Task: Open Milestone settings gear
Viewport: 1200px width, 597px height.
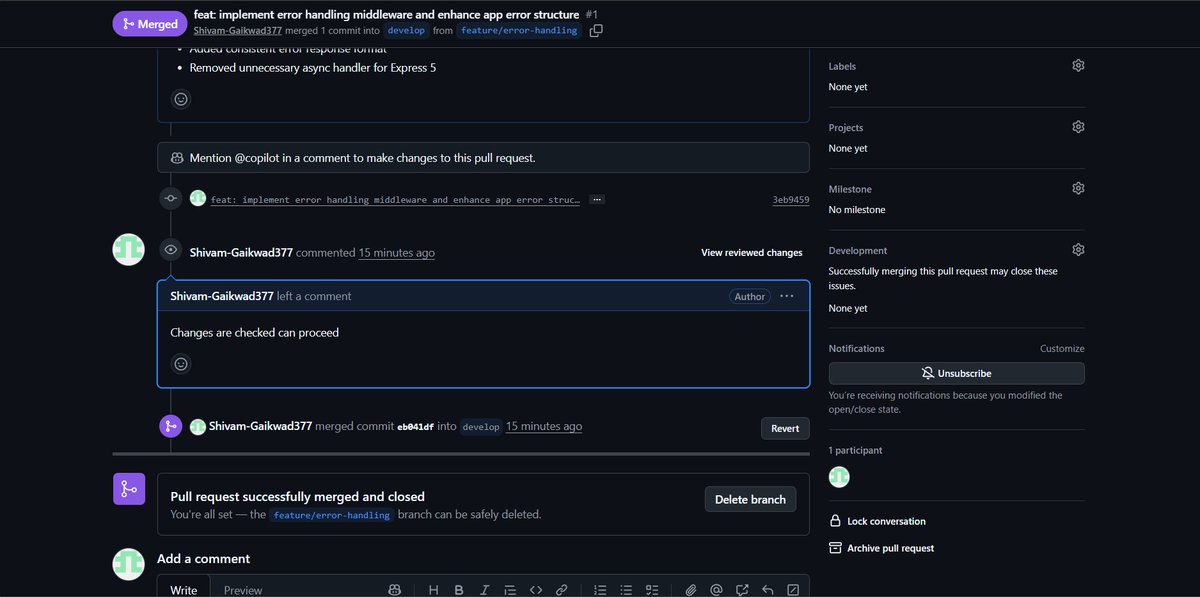Action: coord(1078,188)
